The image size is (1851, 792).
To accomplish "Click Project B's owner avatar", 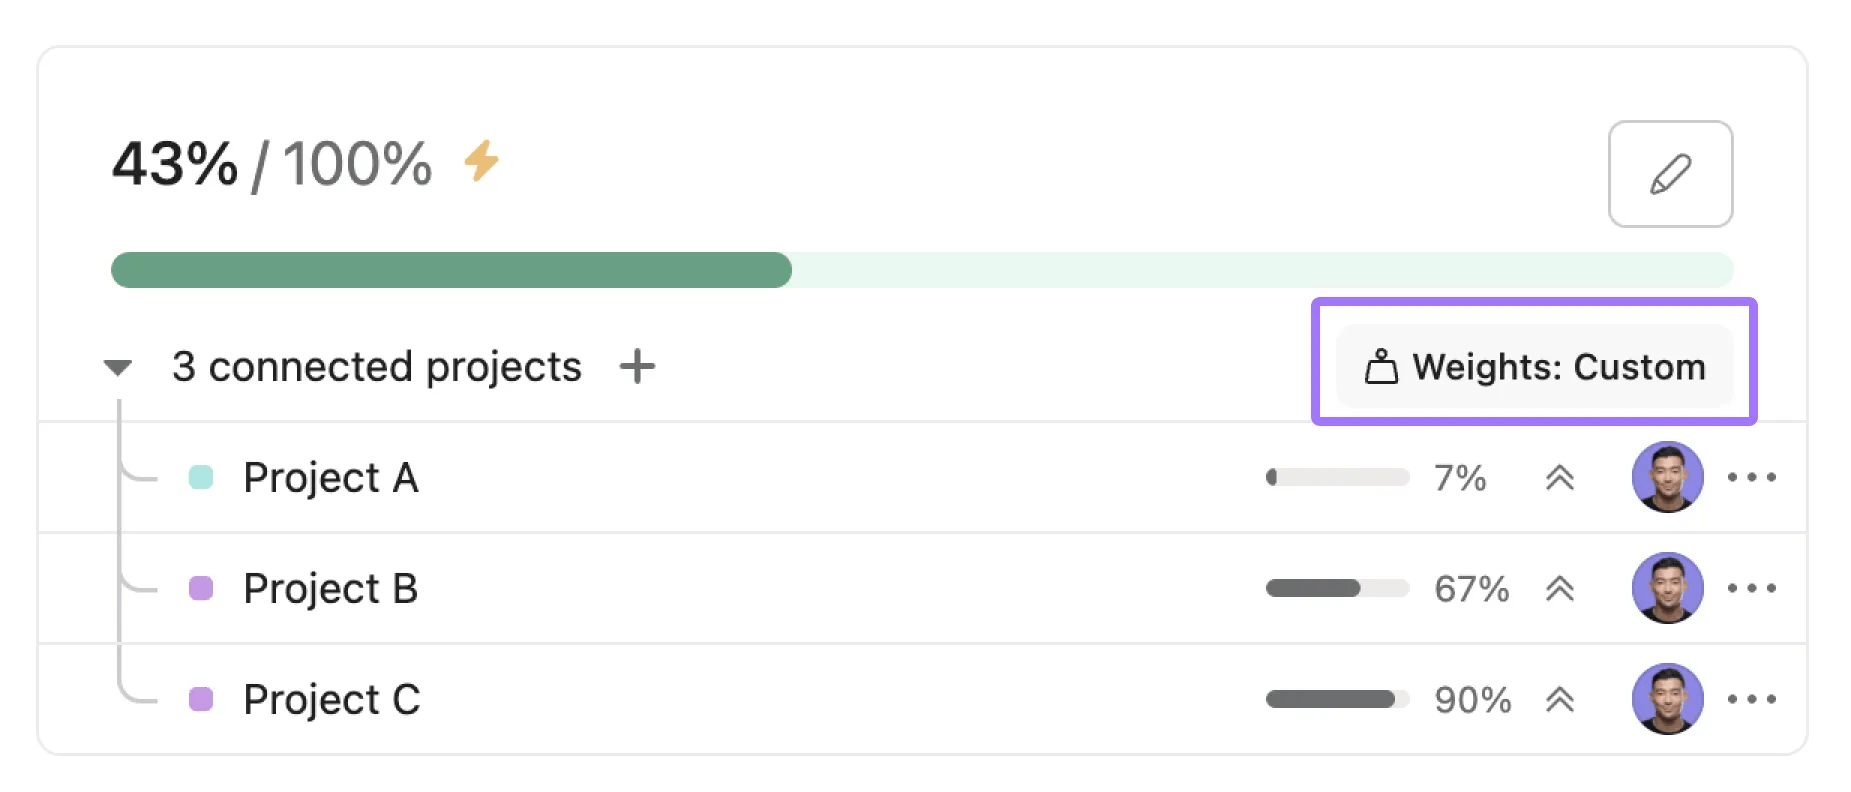I will pos(1667,588).
